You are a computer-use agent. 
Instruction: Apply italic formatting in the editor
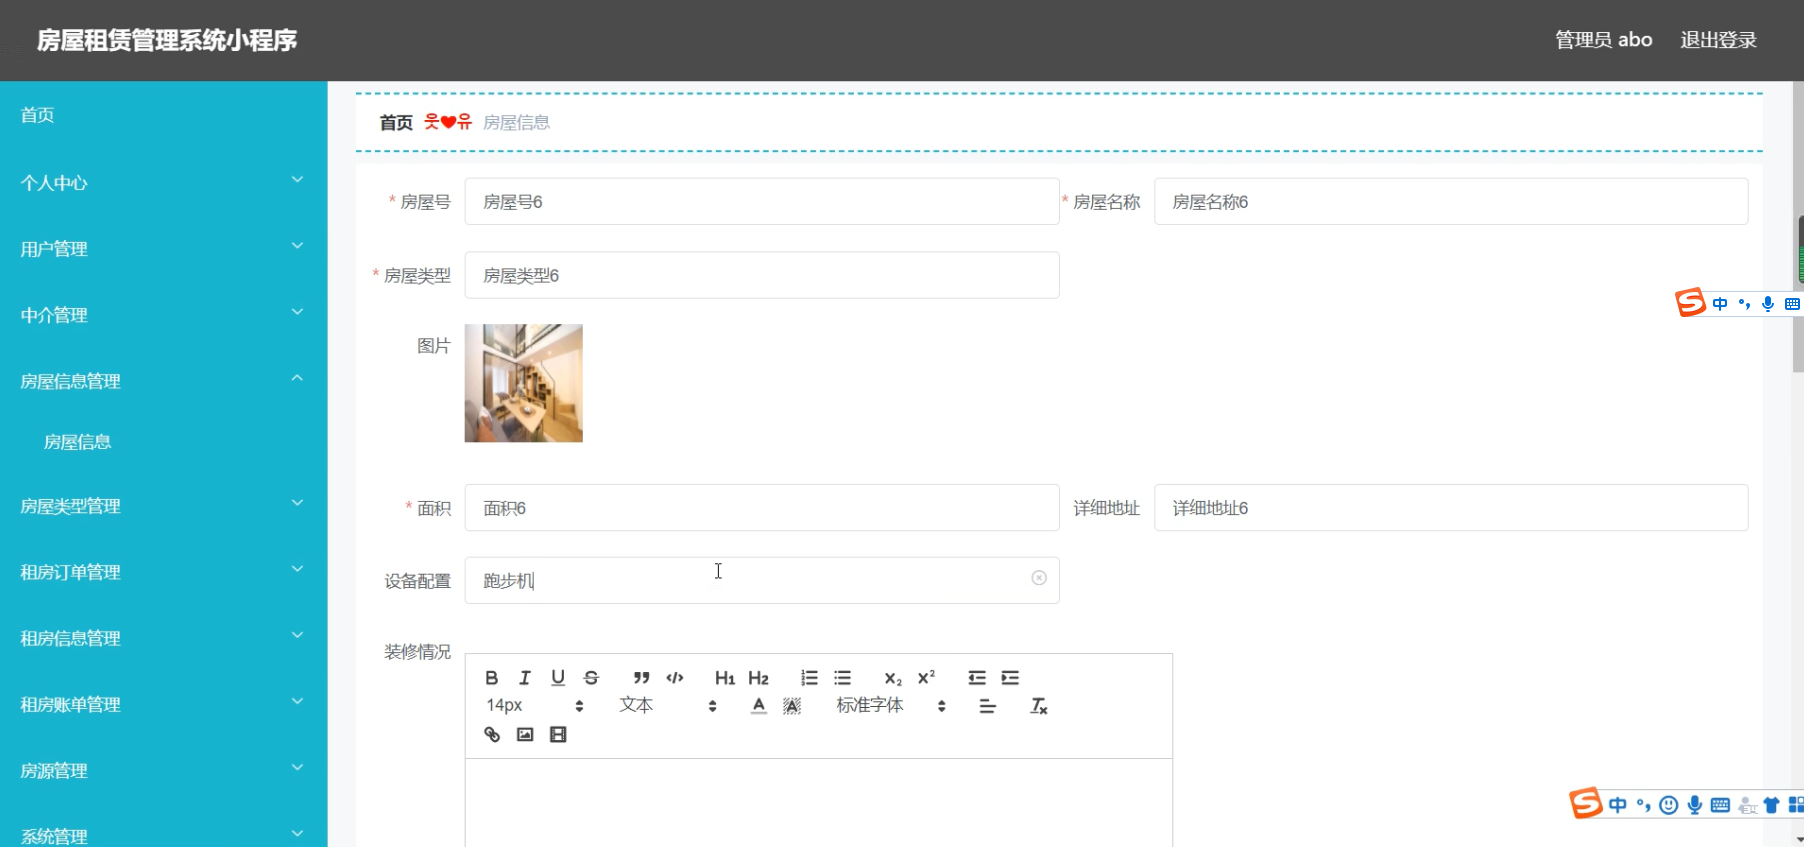524,678
